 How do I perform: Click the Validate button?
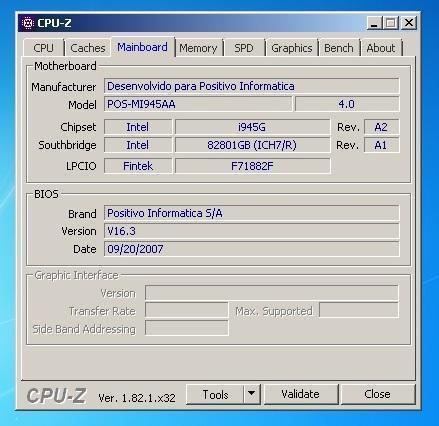pyautogui.click(x=301, y=394)
